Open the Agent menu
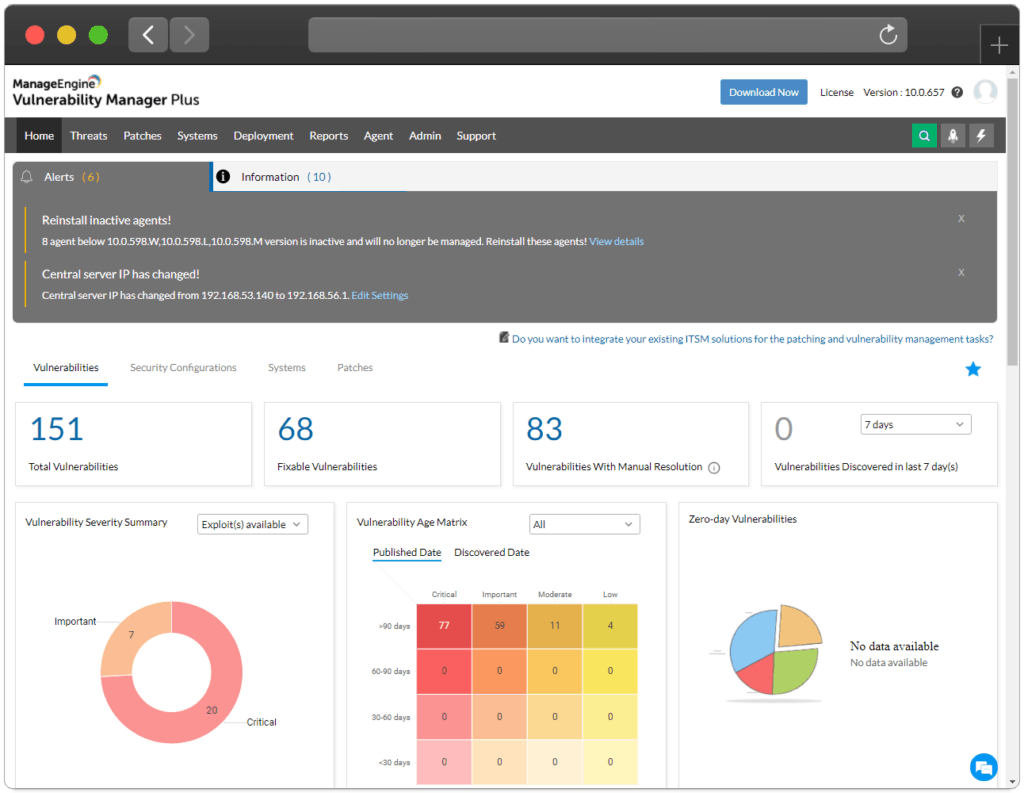 (x=378, y=136)
